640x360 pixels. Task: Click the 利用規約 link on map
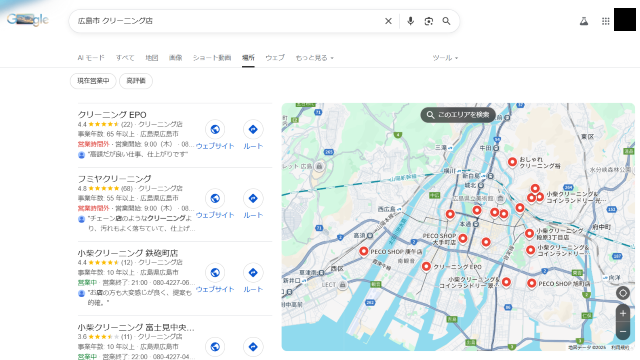[620, 347]
